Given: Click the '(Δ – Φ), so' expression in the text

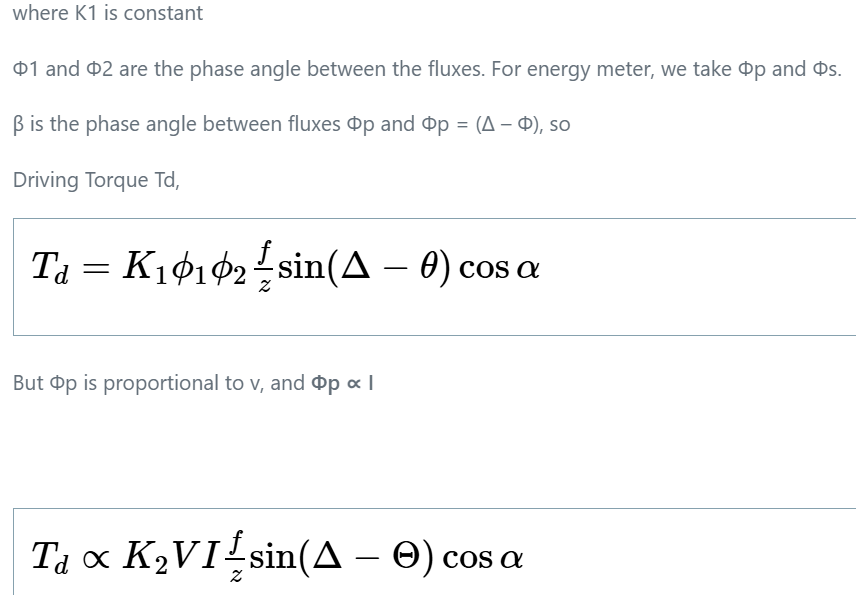Looking at the screenshot, I should (523, 124).
